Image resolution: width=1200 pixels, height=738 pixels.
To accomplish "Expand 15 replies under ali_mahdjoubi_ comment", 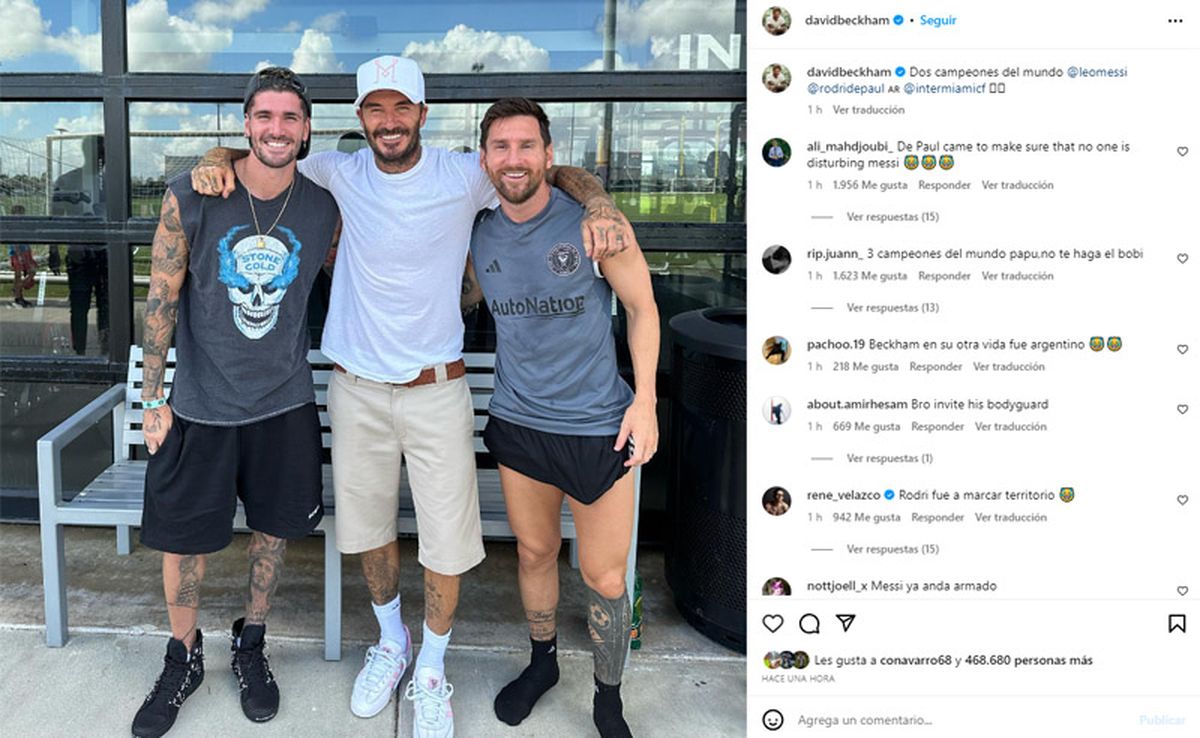I will (892, 217).
